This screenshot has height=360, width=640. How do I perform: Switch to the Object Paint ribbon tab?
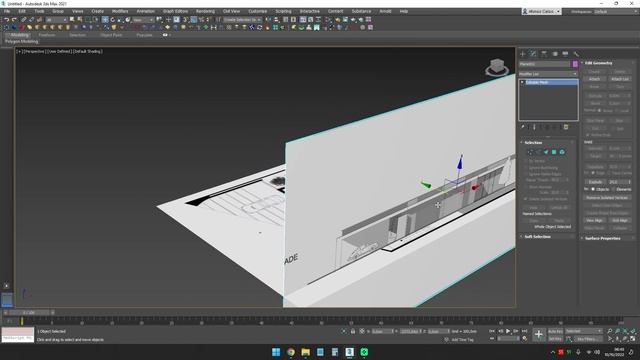click(111, 35)
